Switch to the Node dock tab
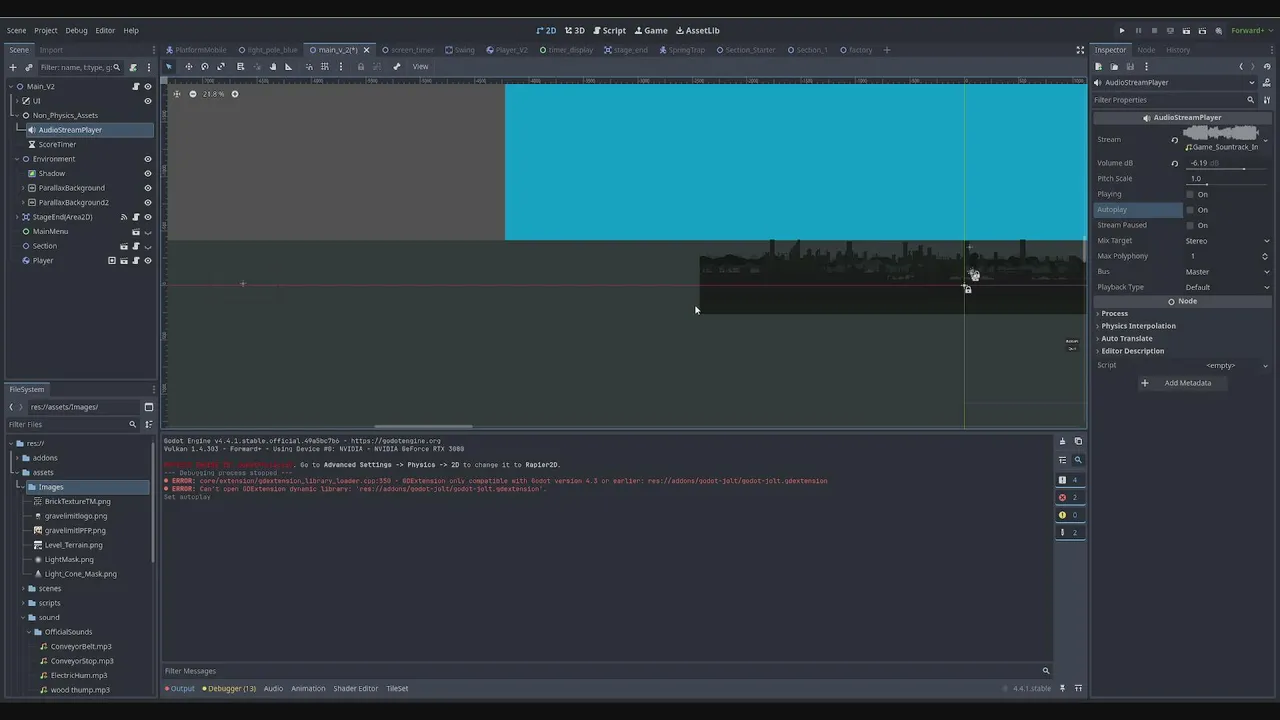Image resolution: width=1280 pixels, height=720 pixels. coord(1146,50)
